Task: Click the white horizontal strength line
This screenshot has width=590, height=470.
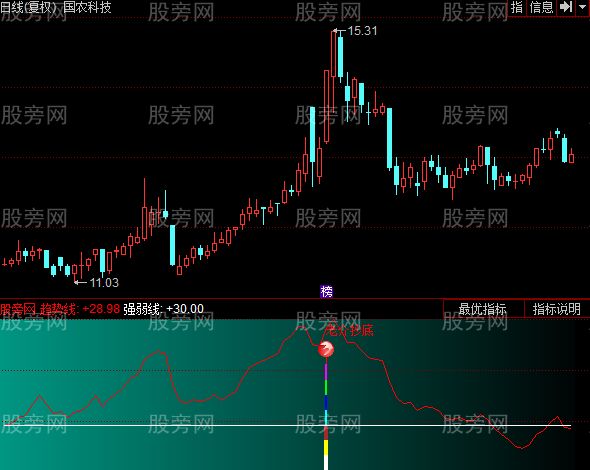Action: 287,426
